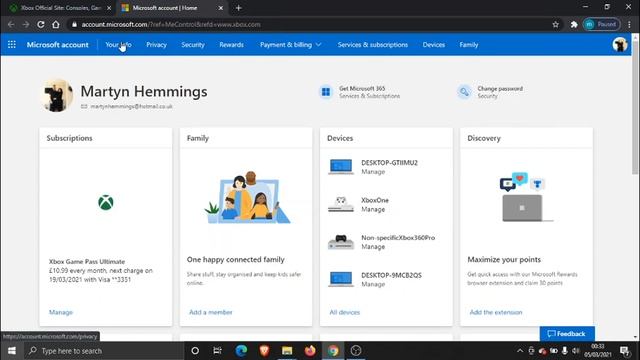Click the Xbox Game Pass Ultimate text
Viewport: 640px width, 360px height.
[87, 262]
